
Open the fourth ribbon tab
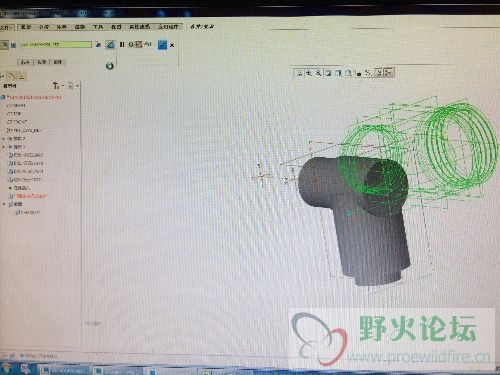point(80,27)
